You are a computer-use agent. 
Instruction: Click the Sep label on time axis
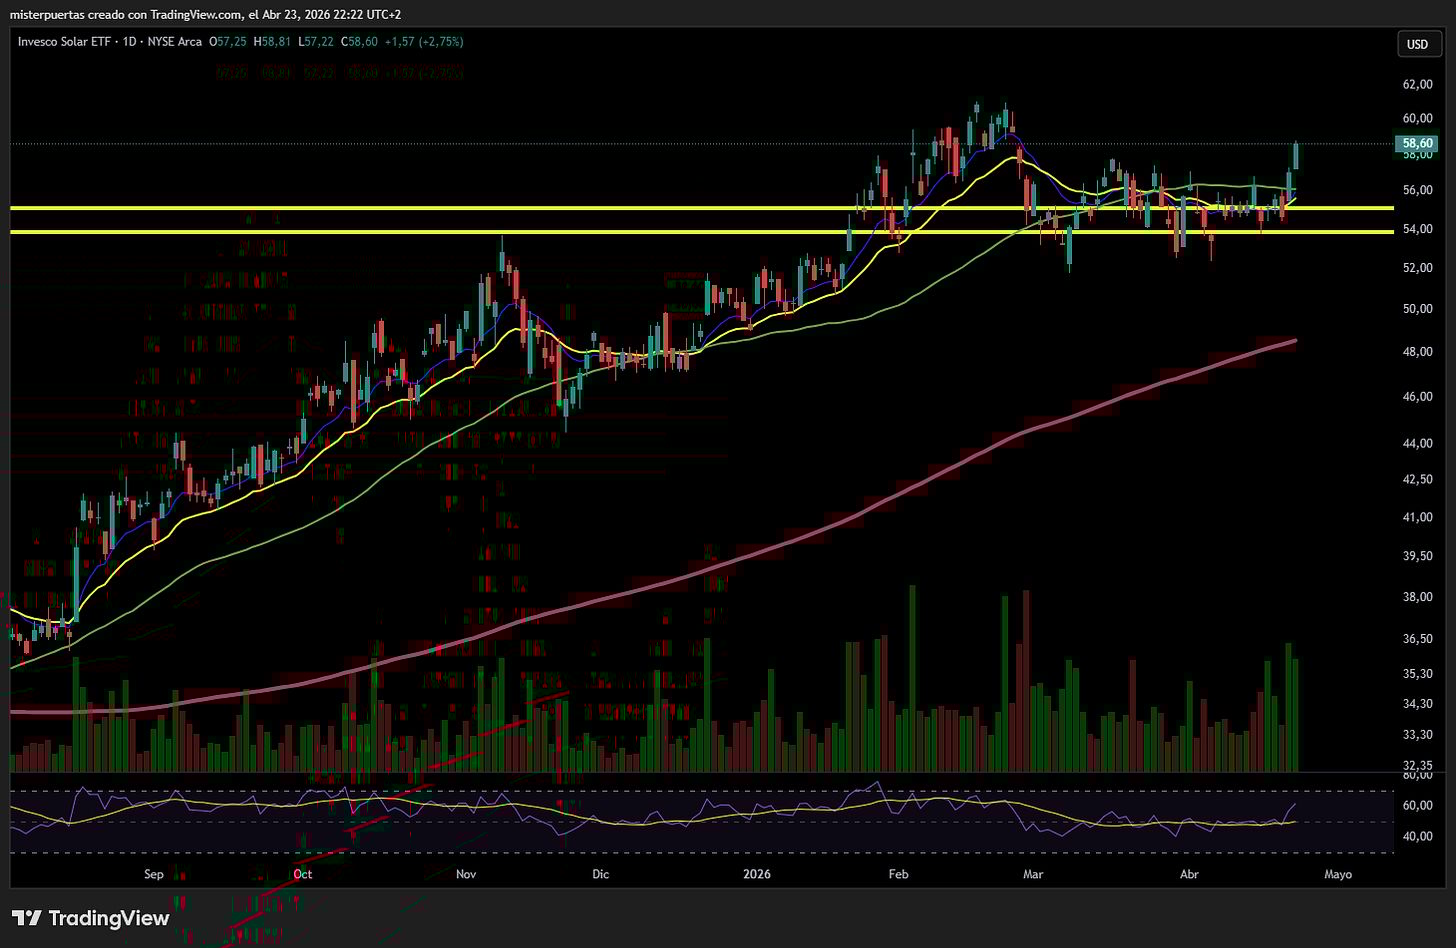tap(153, 874)
